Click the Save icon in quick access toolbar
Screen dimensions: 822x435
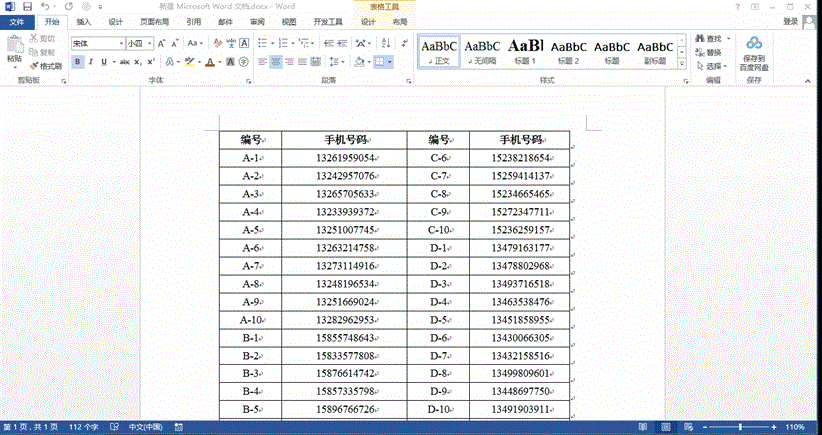coord(27,6)
